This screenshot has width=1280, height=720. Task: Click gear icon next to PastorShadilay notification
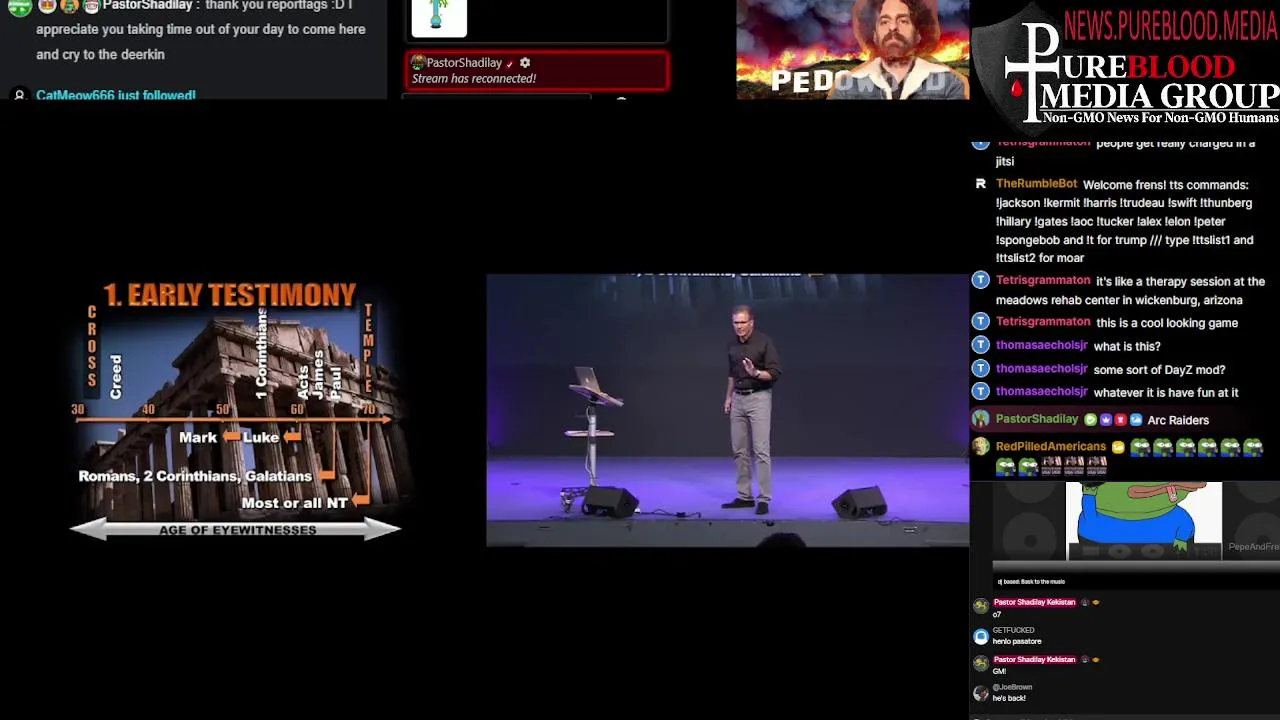point(525,63)
